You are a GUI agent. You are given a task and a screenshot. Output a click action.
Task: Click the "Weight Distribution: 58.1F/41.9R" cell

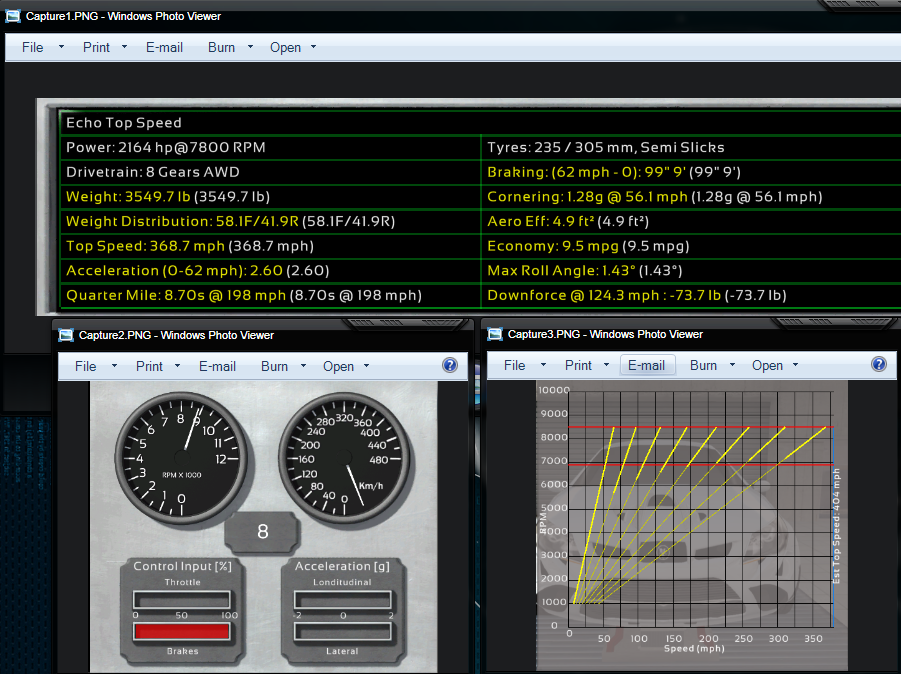point(270,221)
